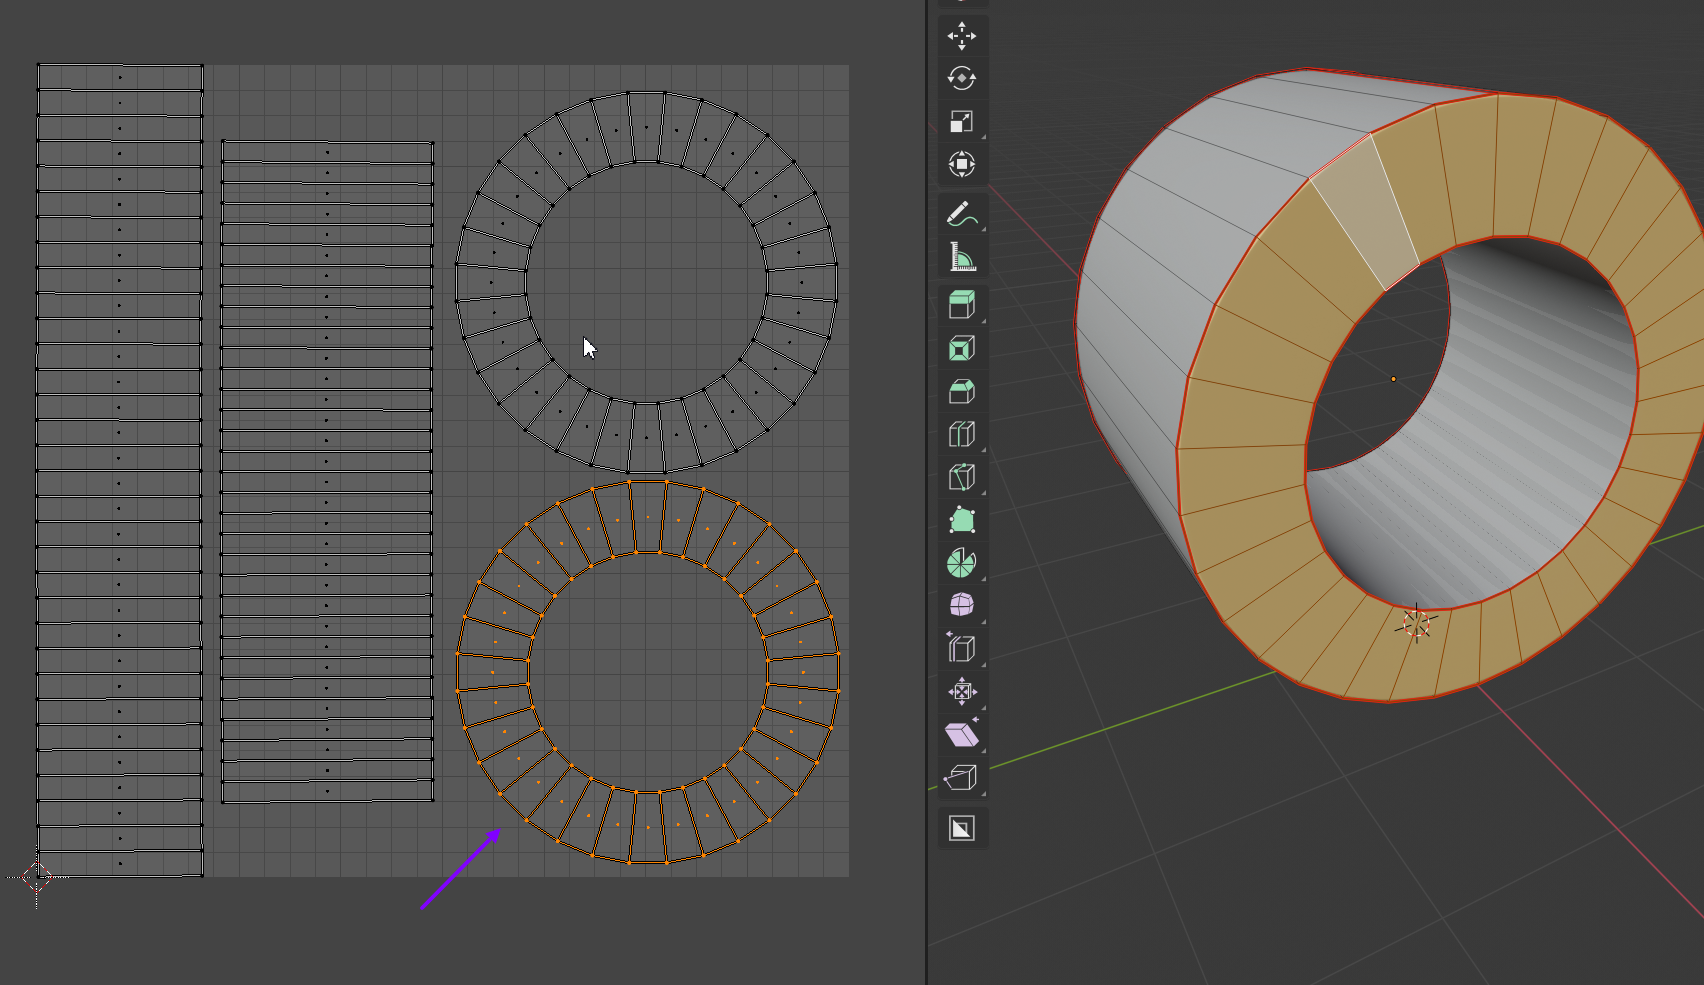Select the Transform tool

pyautogui.click(x=962, y=165)
